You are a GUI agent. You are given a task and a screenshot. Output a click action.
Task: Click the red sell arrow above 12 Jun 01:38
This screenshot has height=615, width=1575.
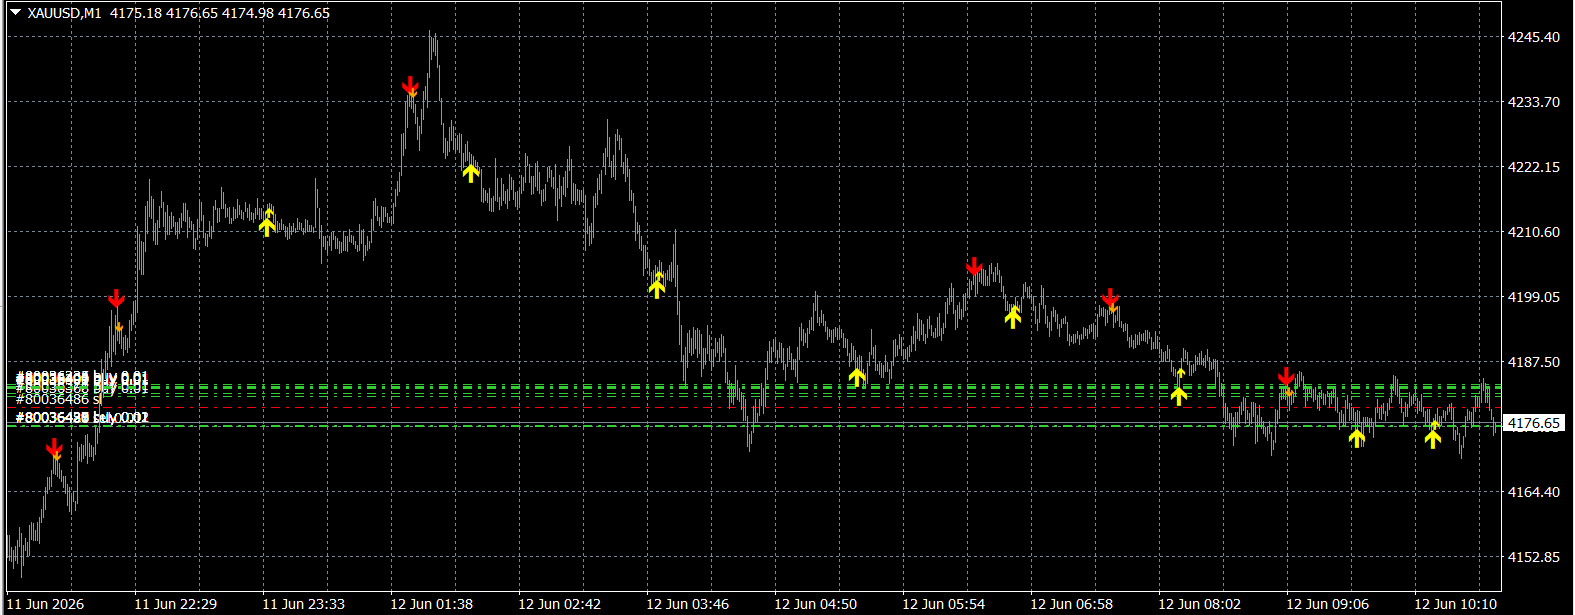(410, 86)
